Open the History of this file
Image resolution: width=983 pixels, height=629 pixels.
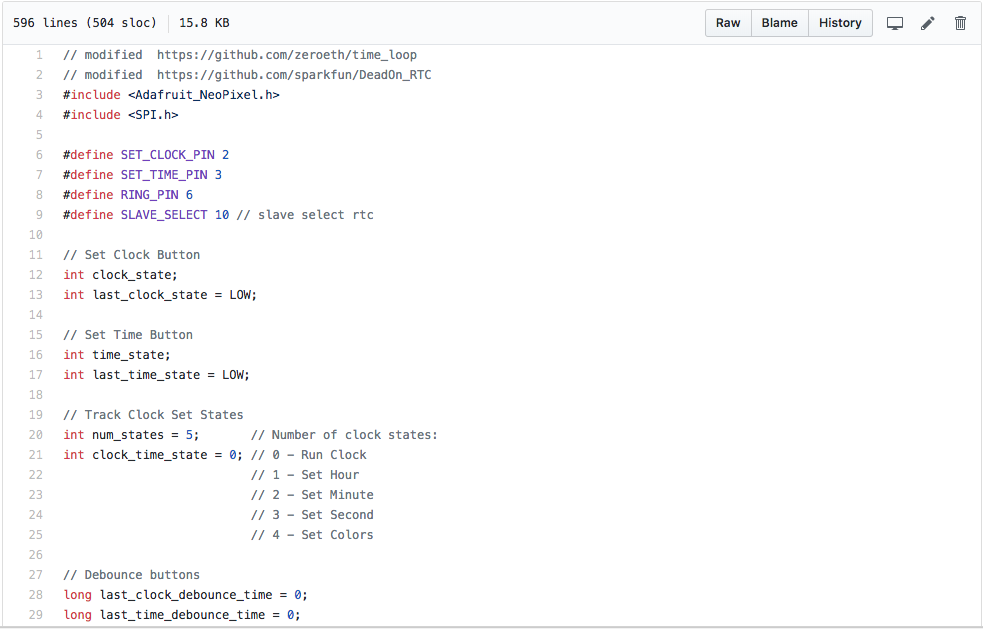839,22
